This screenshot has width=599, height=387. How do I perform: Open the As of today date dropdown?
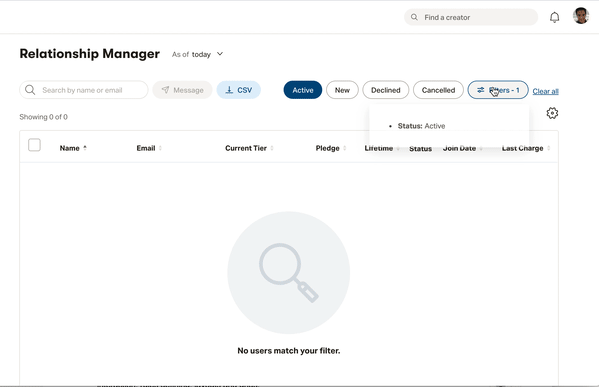[198, 54]
